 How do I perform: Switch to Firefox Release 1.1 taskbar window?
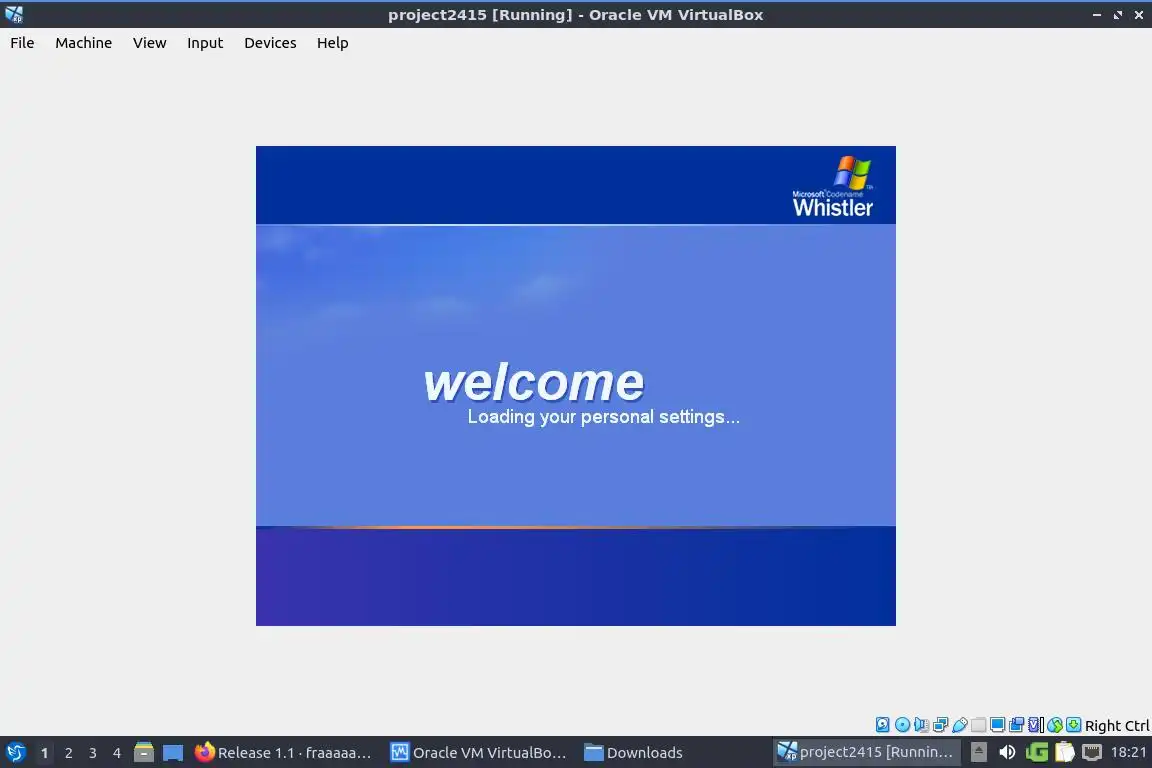point(283,753)
